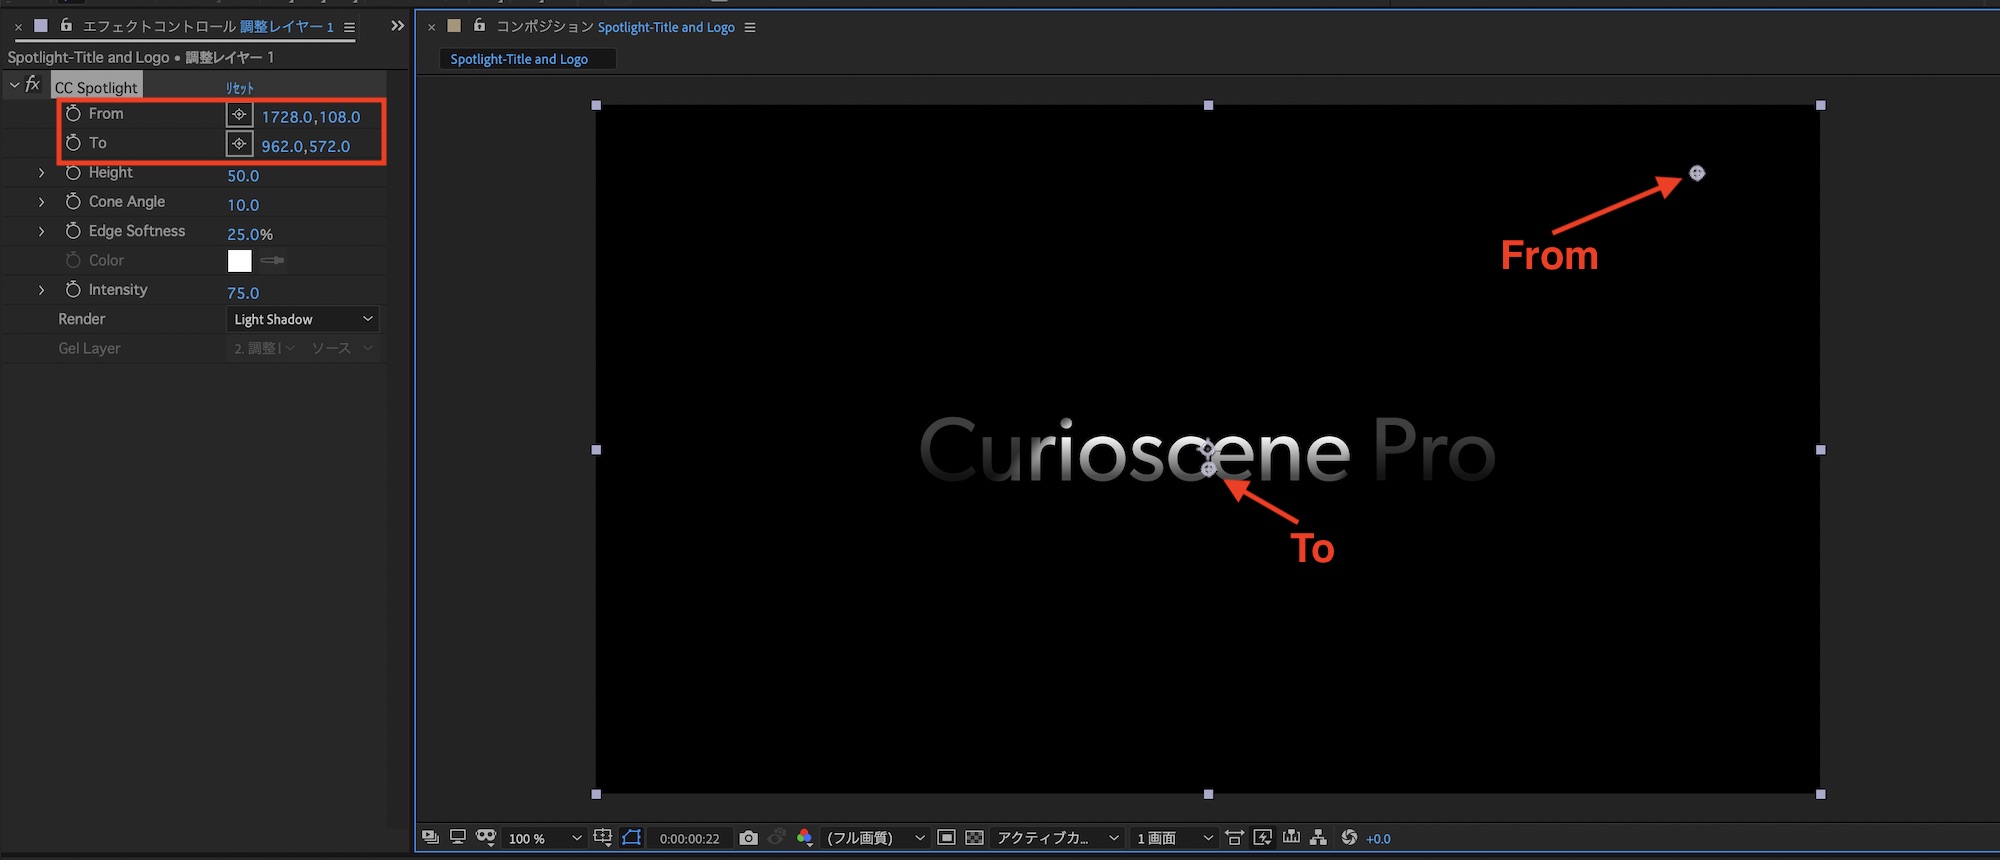The width and height of the screenshot is (2000, 860).
Task: Click the Primary Viewer monitor icon
Action: 458,837
